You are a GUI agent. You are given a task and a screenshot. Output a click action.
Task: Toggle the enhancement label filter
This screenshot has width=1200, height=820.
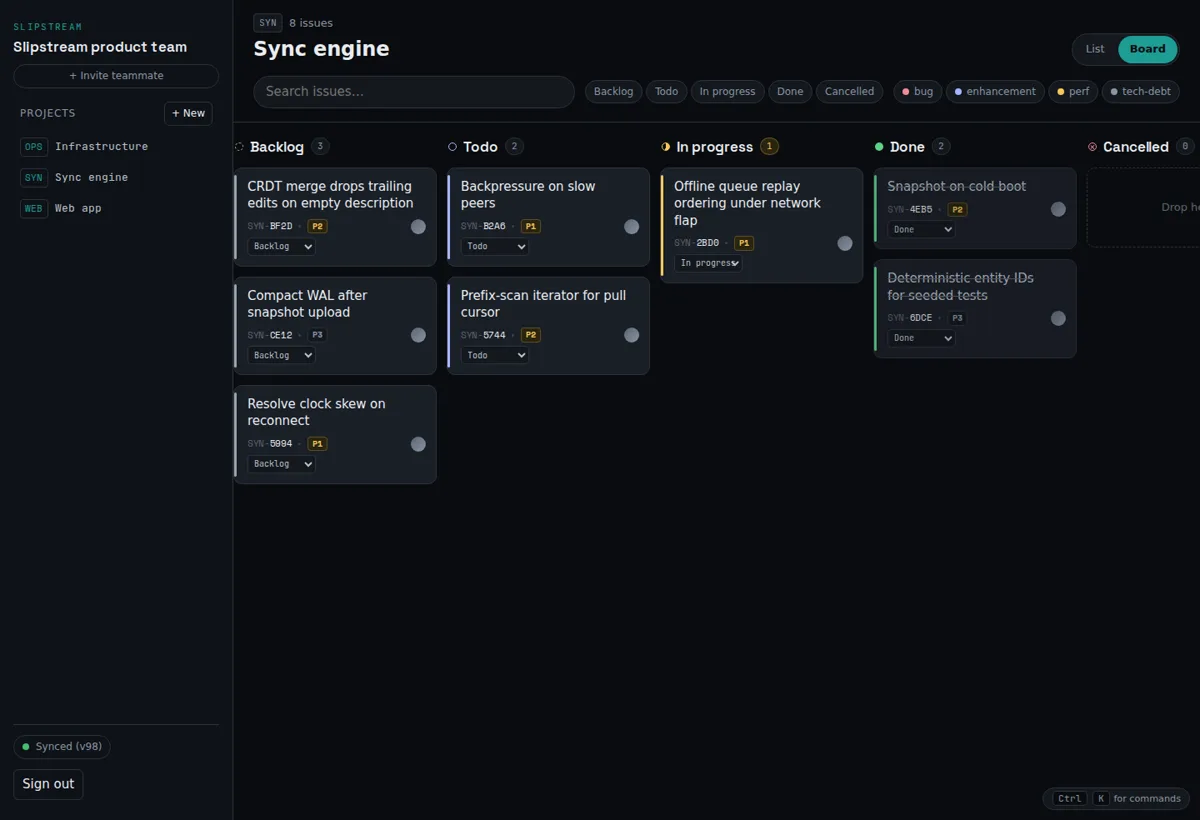(995, 92)
